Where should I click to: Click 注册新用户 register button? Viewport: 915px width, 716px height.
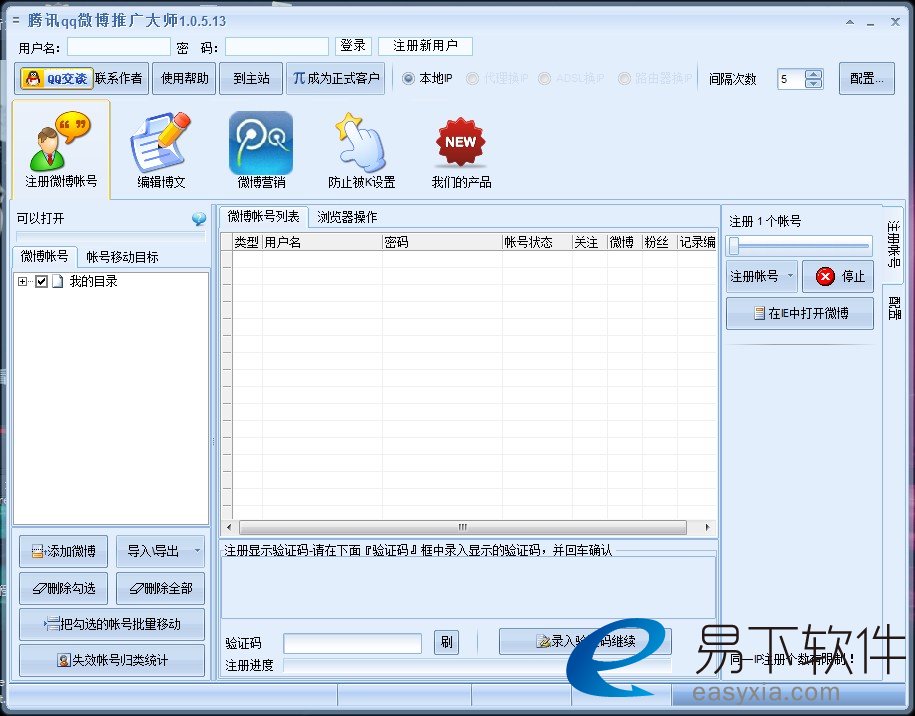[425, 46]
